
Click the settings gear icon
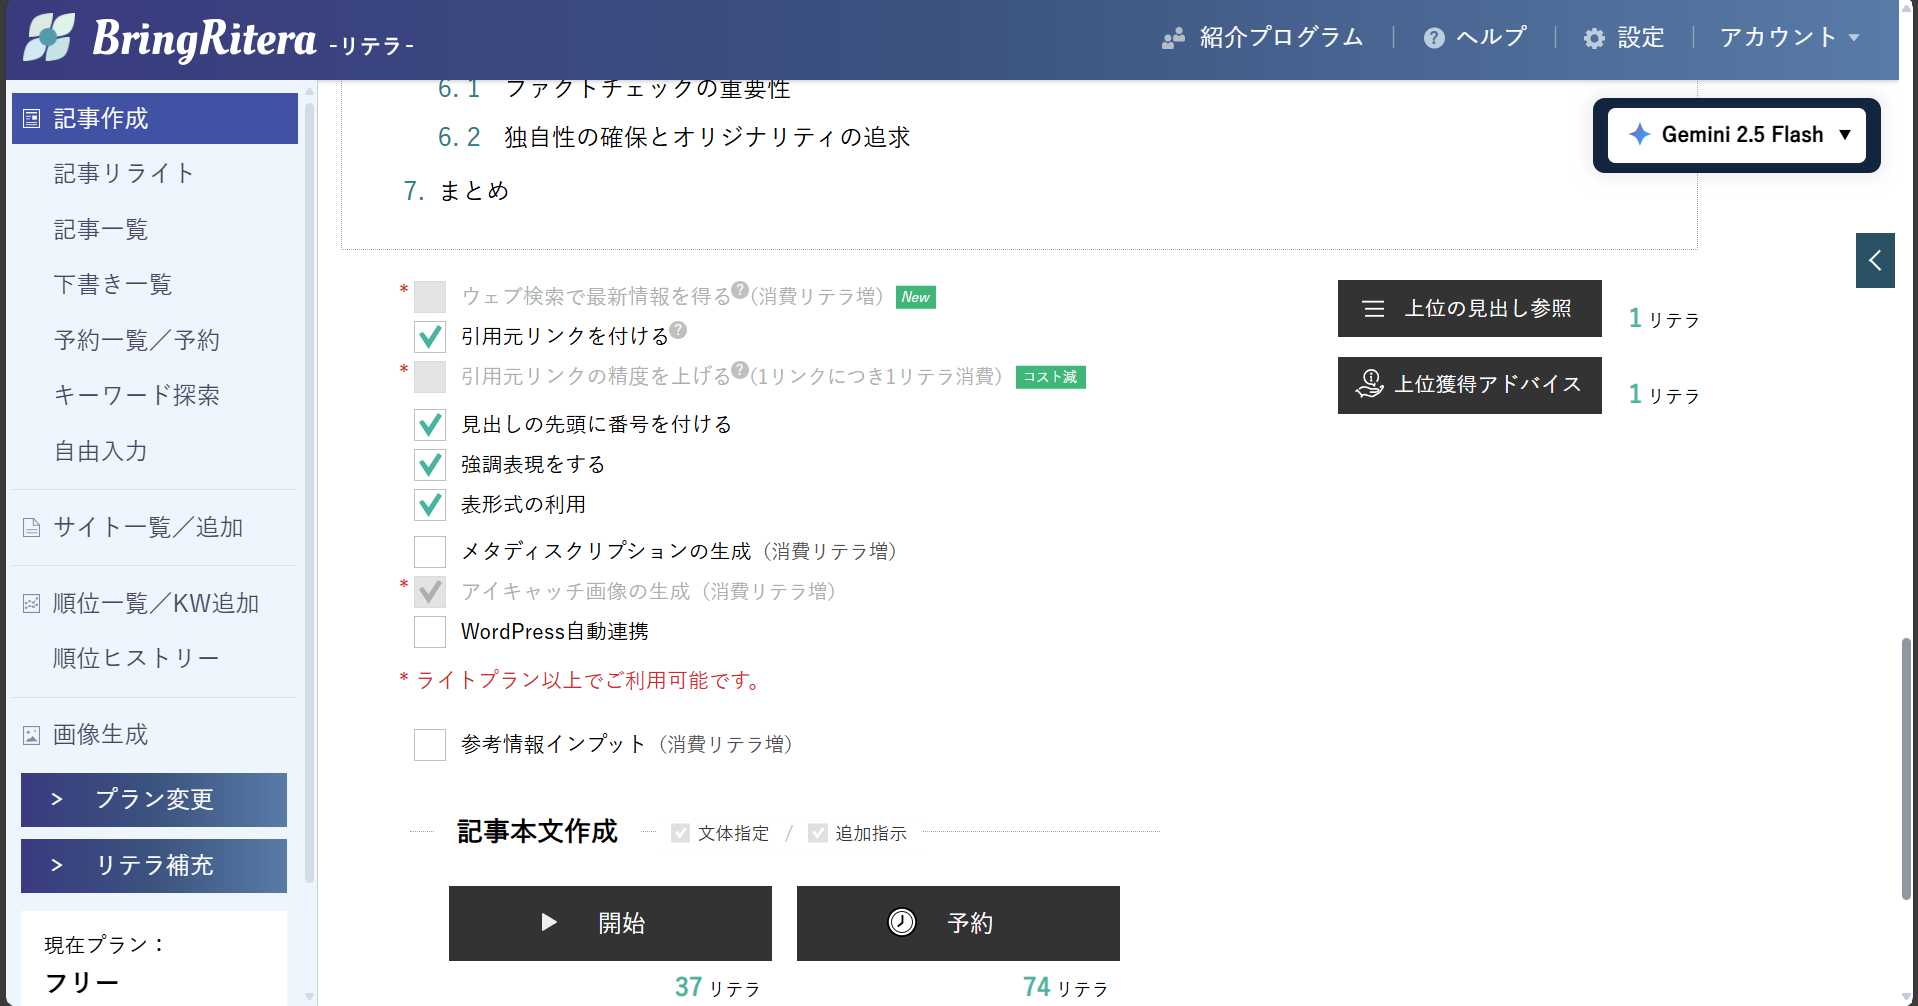point(1594,39)
